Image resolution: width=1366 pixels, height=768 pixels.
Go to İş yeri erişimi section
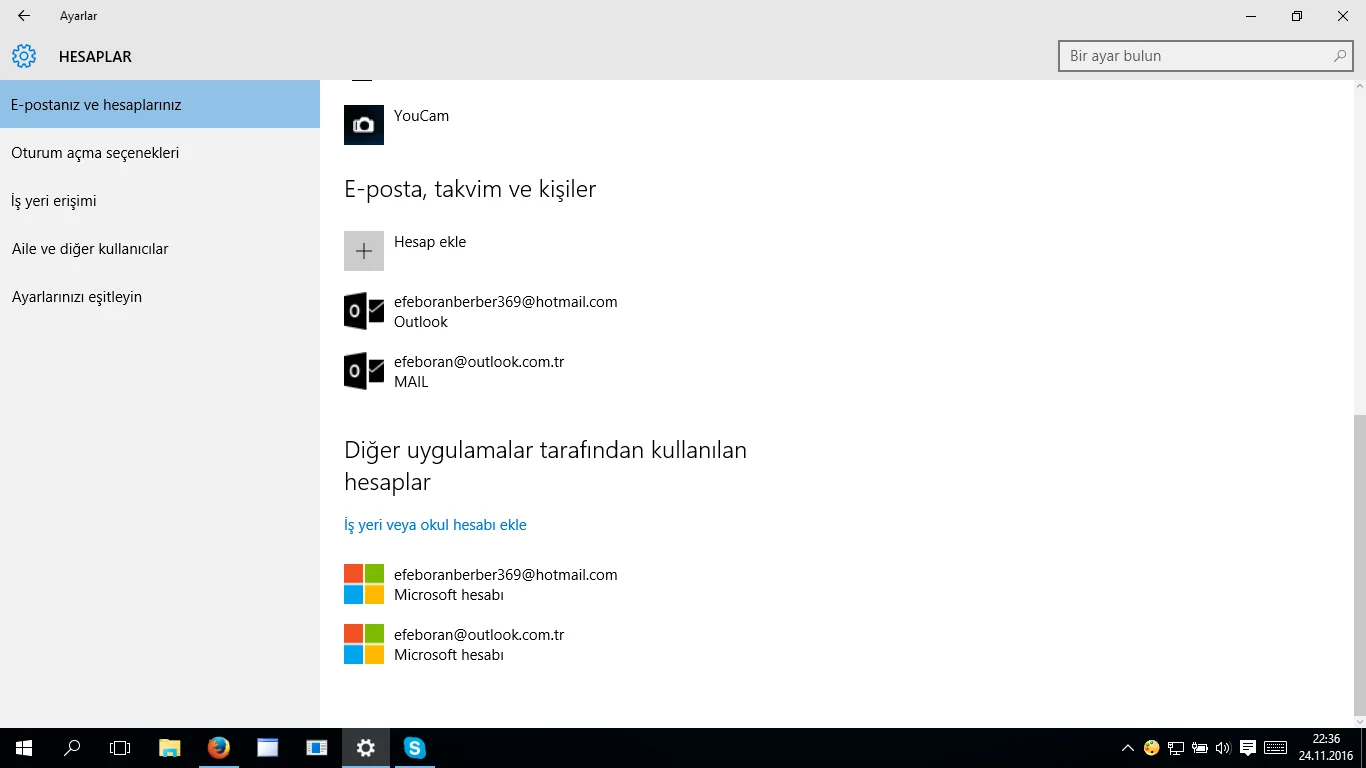54,201
